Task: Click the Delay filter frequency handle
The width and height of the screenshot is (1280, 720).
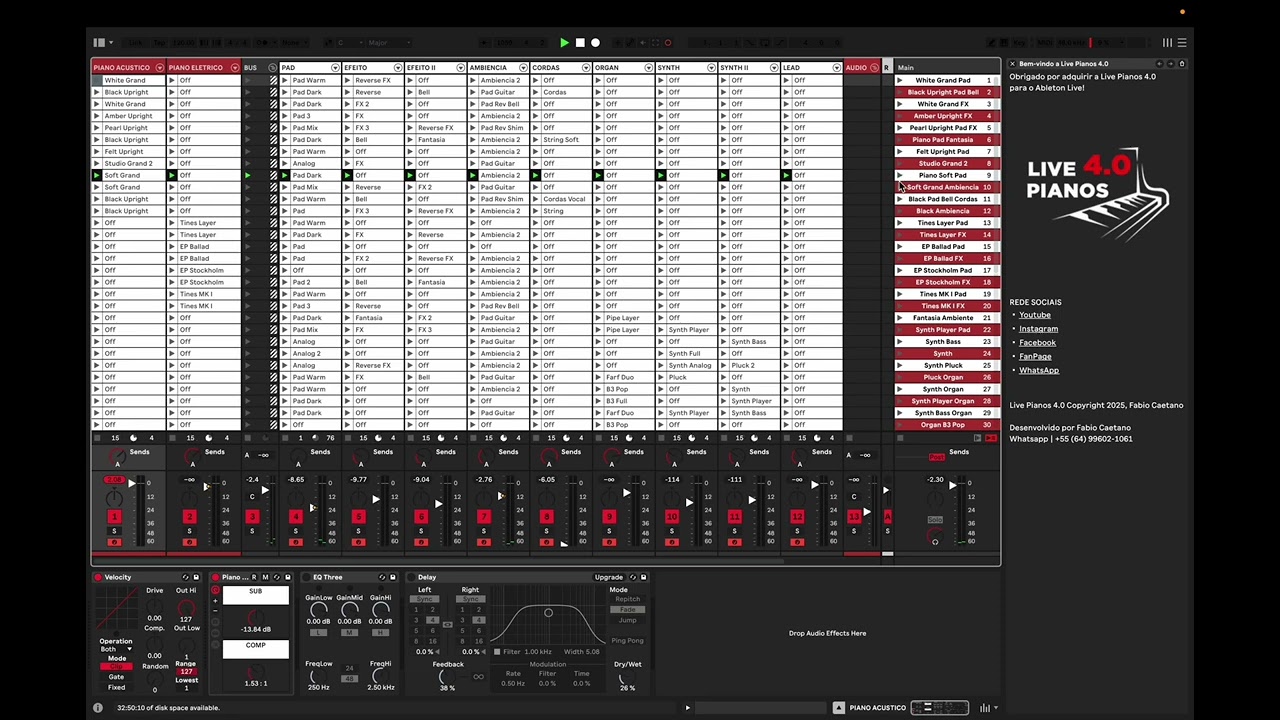Action: 548,613
